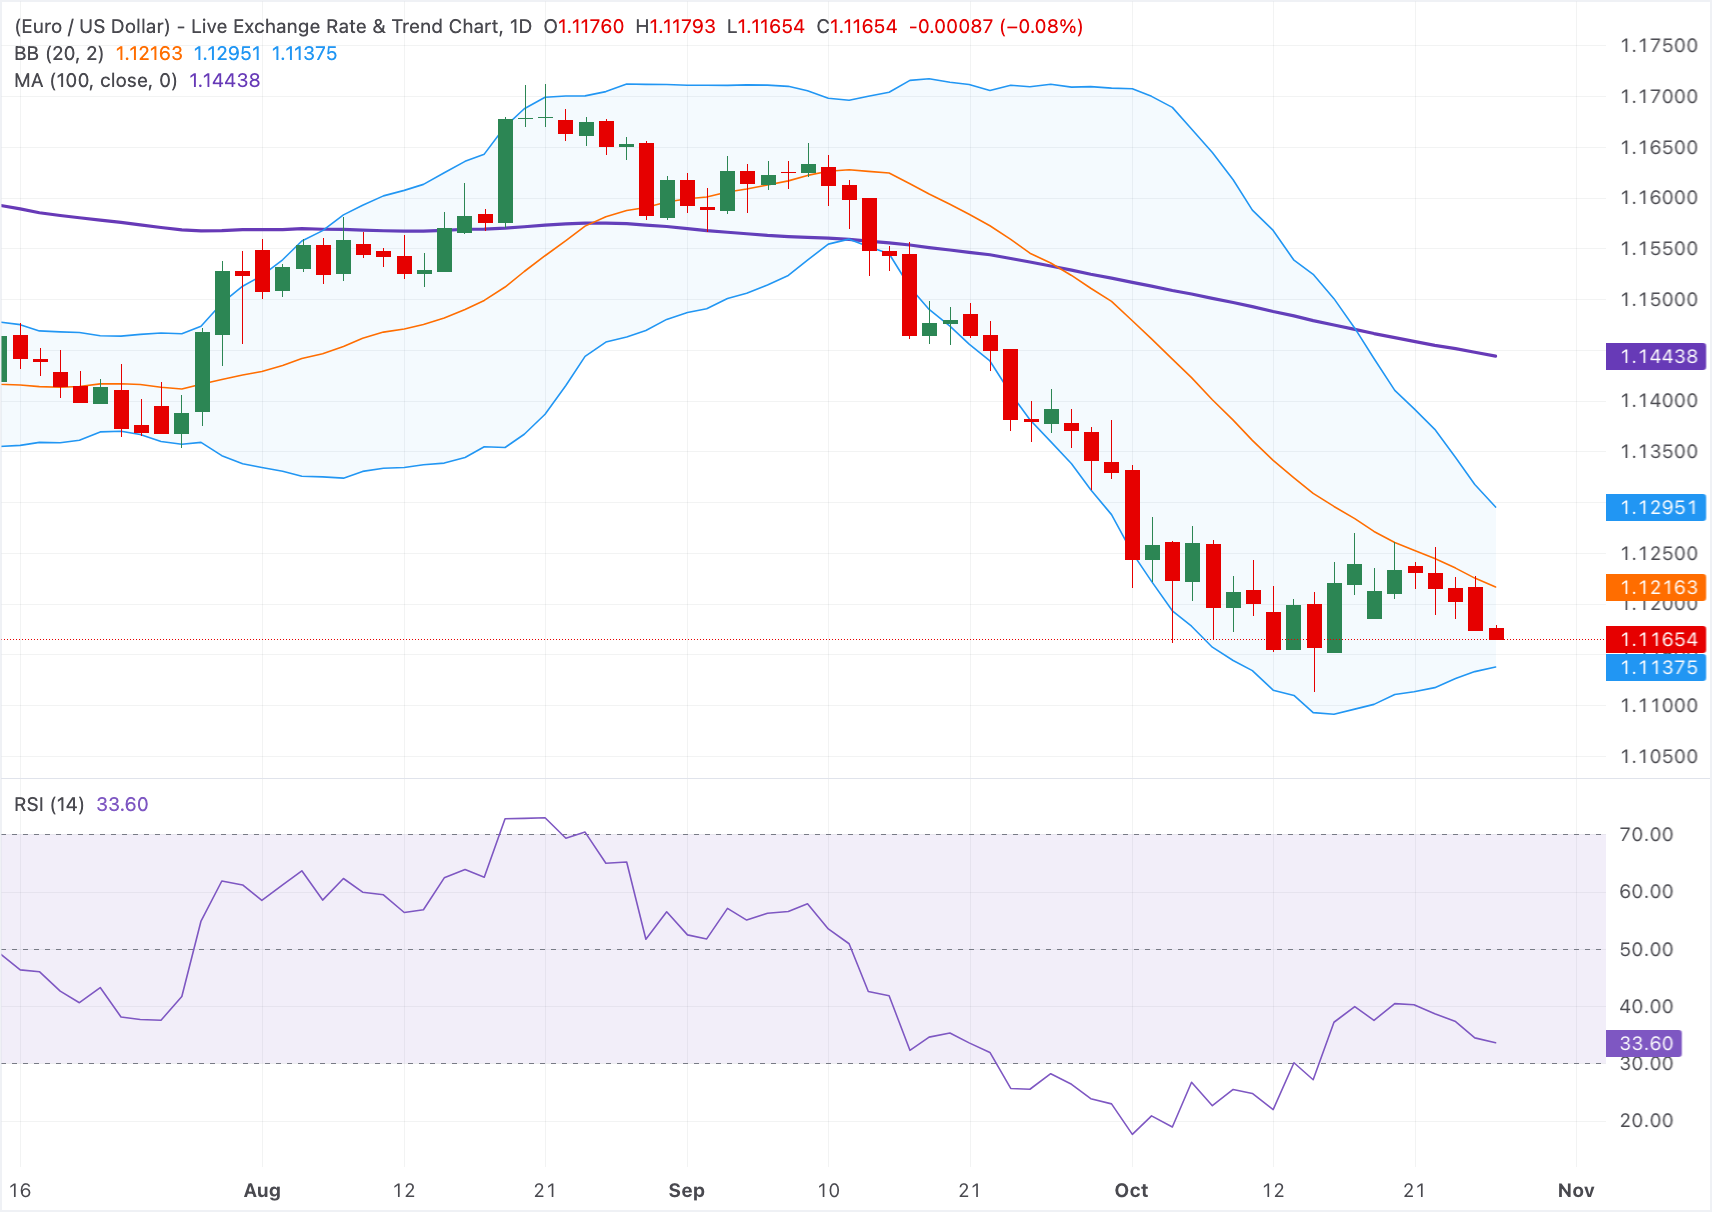
Task: Click the open value O1.11760 in header
Action: pyautogui.click(x=584, y=27)
